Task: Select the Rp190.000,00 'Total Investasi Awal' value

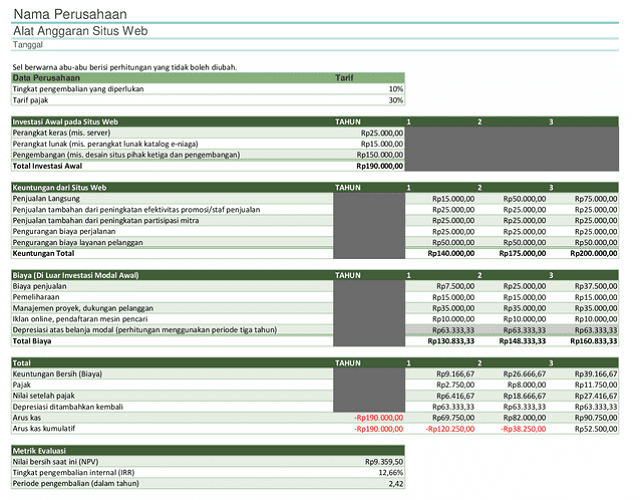Action: (x=380, y=166)
